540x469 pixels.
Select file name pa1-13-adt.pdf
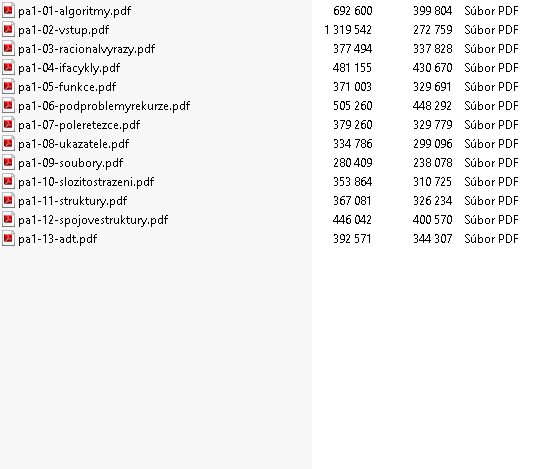[58, 239]
